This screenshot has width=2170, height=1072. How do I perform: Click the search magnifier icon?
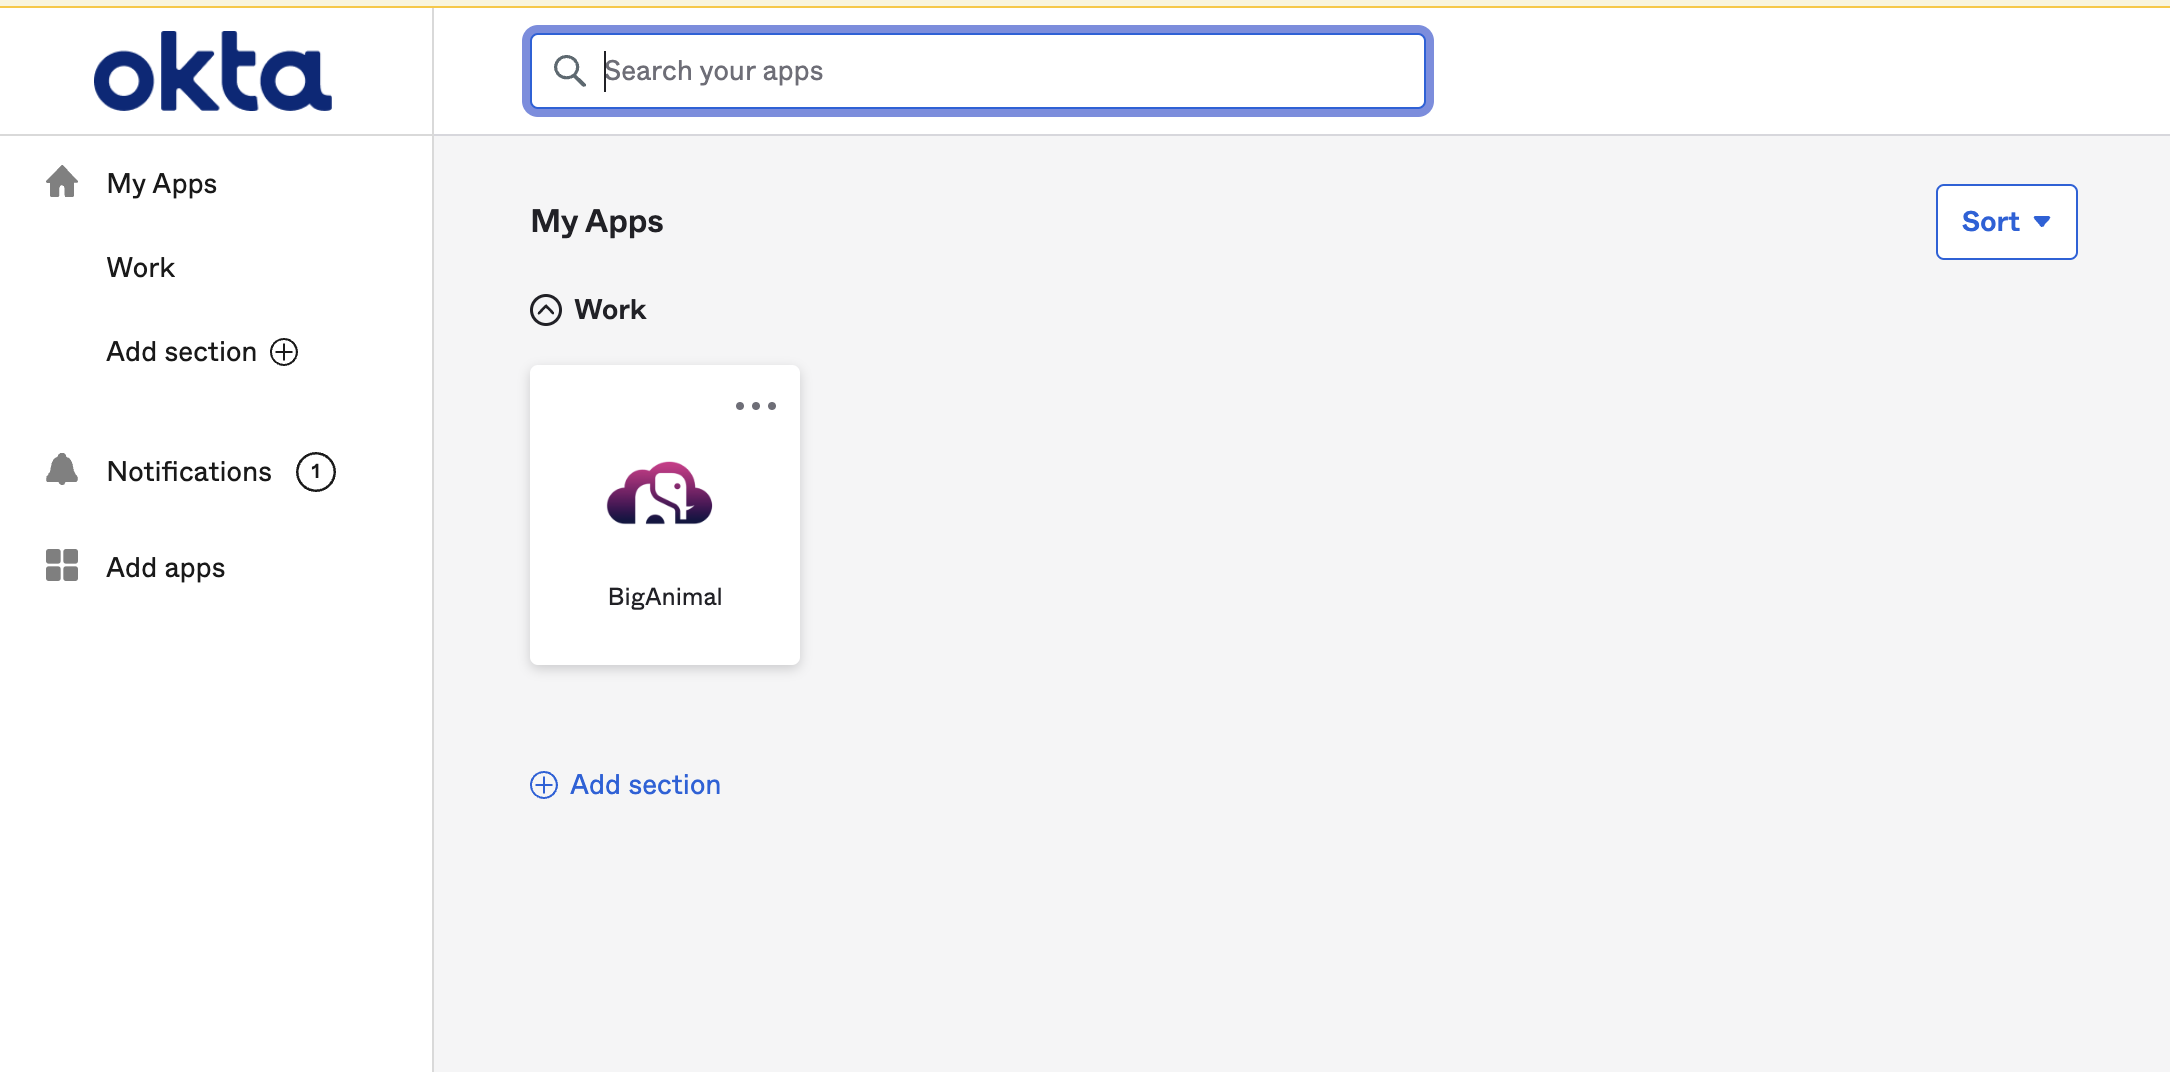point(569,71)
